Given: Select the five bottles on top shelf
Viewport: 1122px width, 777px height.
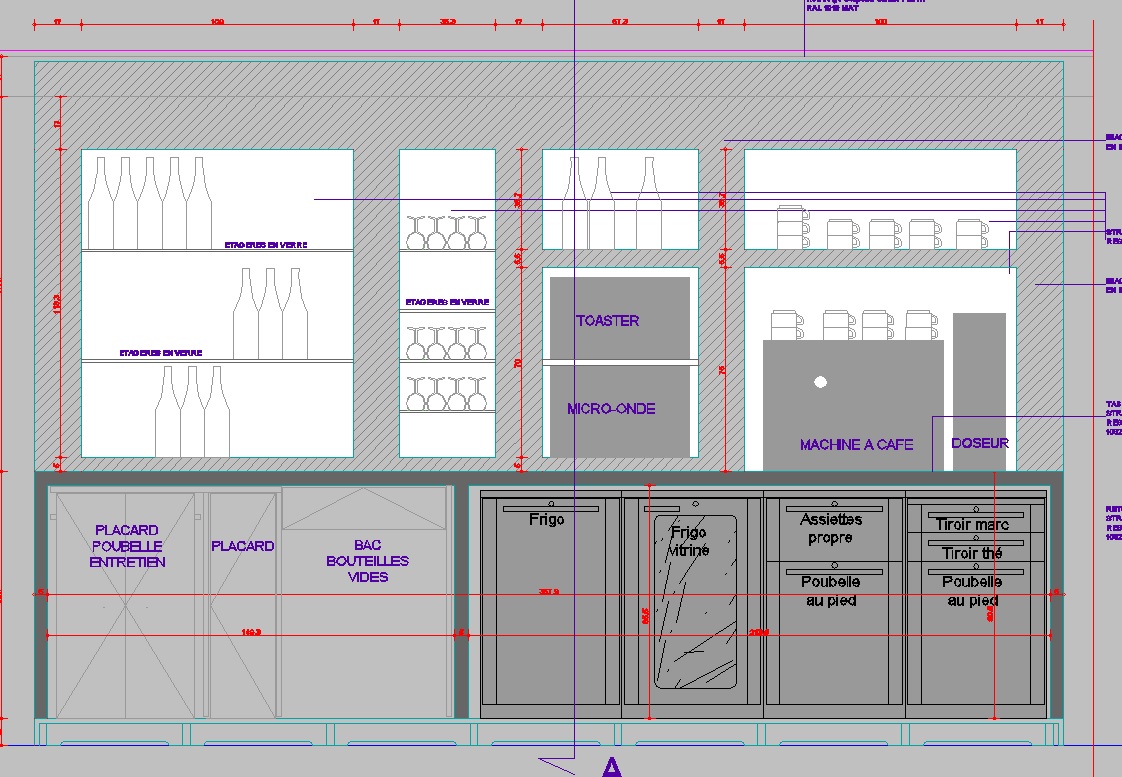Looking at the screenshot, I should click(x=150, y=203).
